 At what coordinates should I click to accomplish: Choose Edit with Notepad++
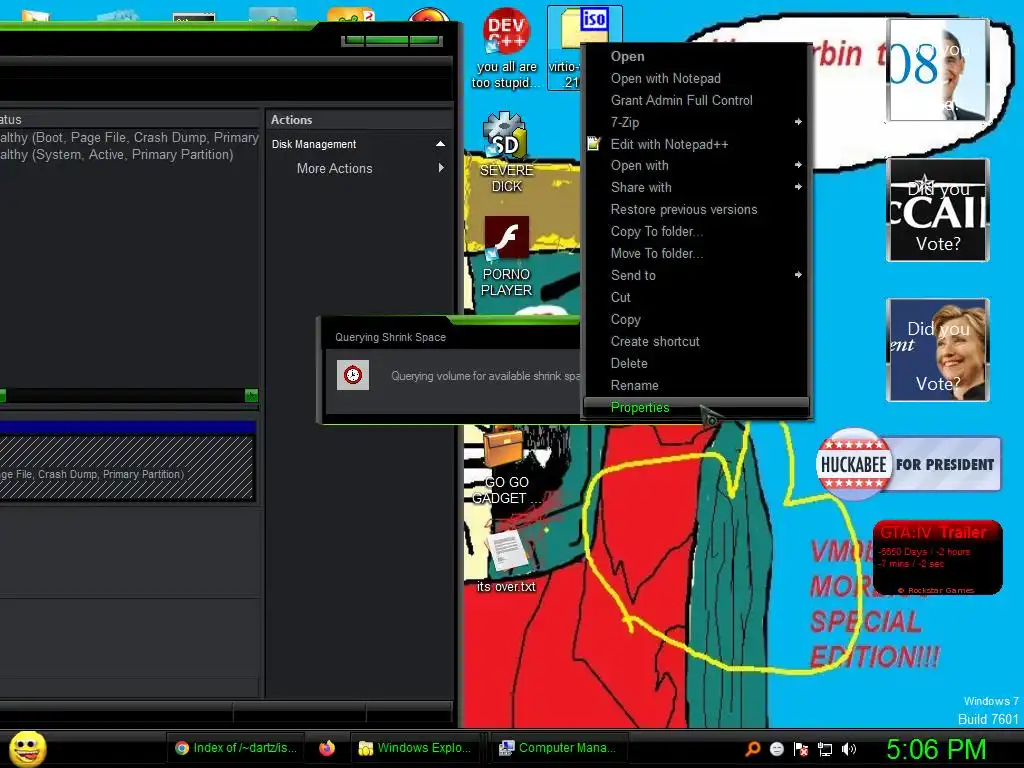tap(696, 144)
